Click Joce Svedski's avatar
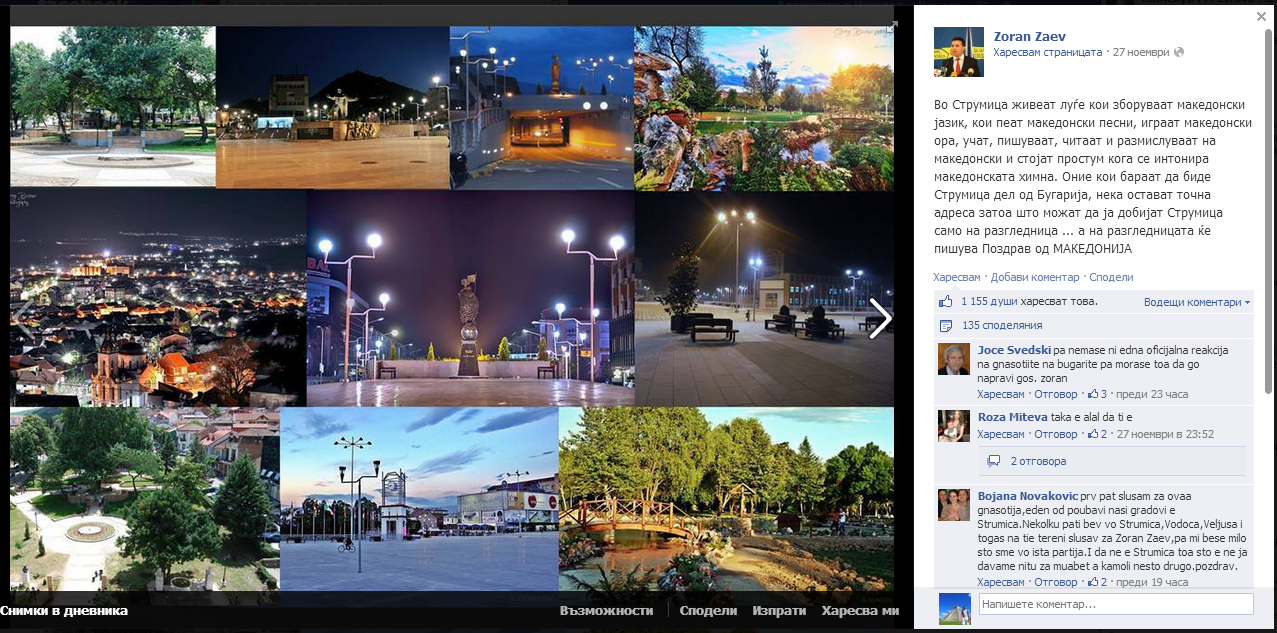The height and width of the screenshot is (633, 1277). (953, 359)
